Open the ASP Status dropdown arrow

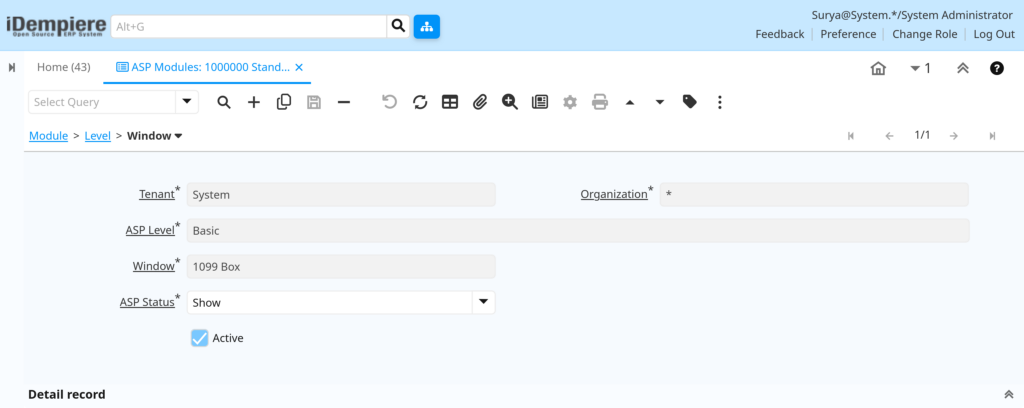click(x=483, y=302)
